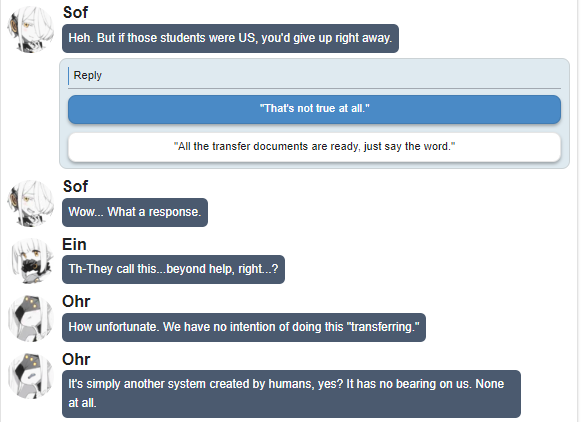
Task: Click Ein's masked character avatar
Action: 31,261
